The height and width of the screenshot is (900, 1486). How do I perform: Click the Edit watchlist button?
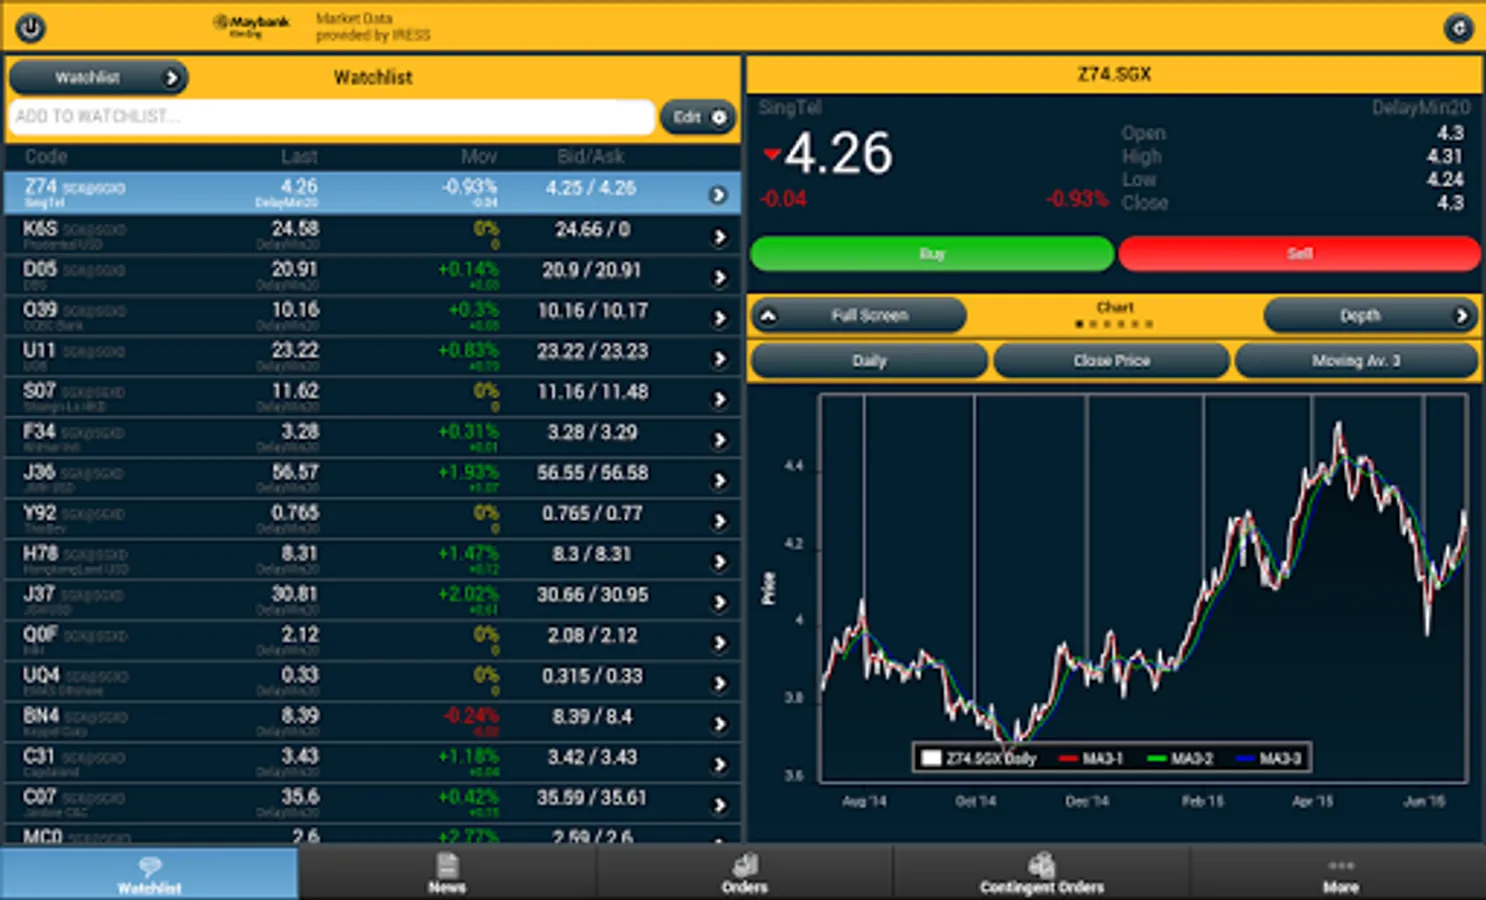point(698,117)
